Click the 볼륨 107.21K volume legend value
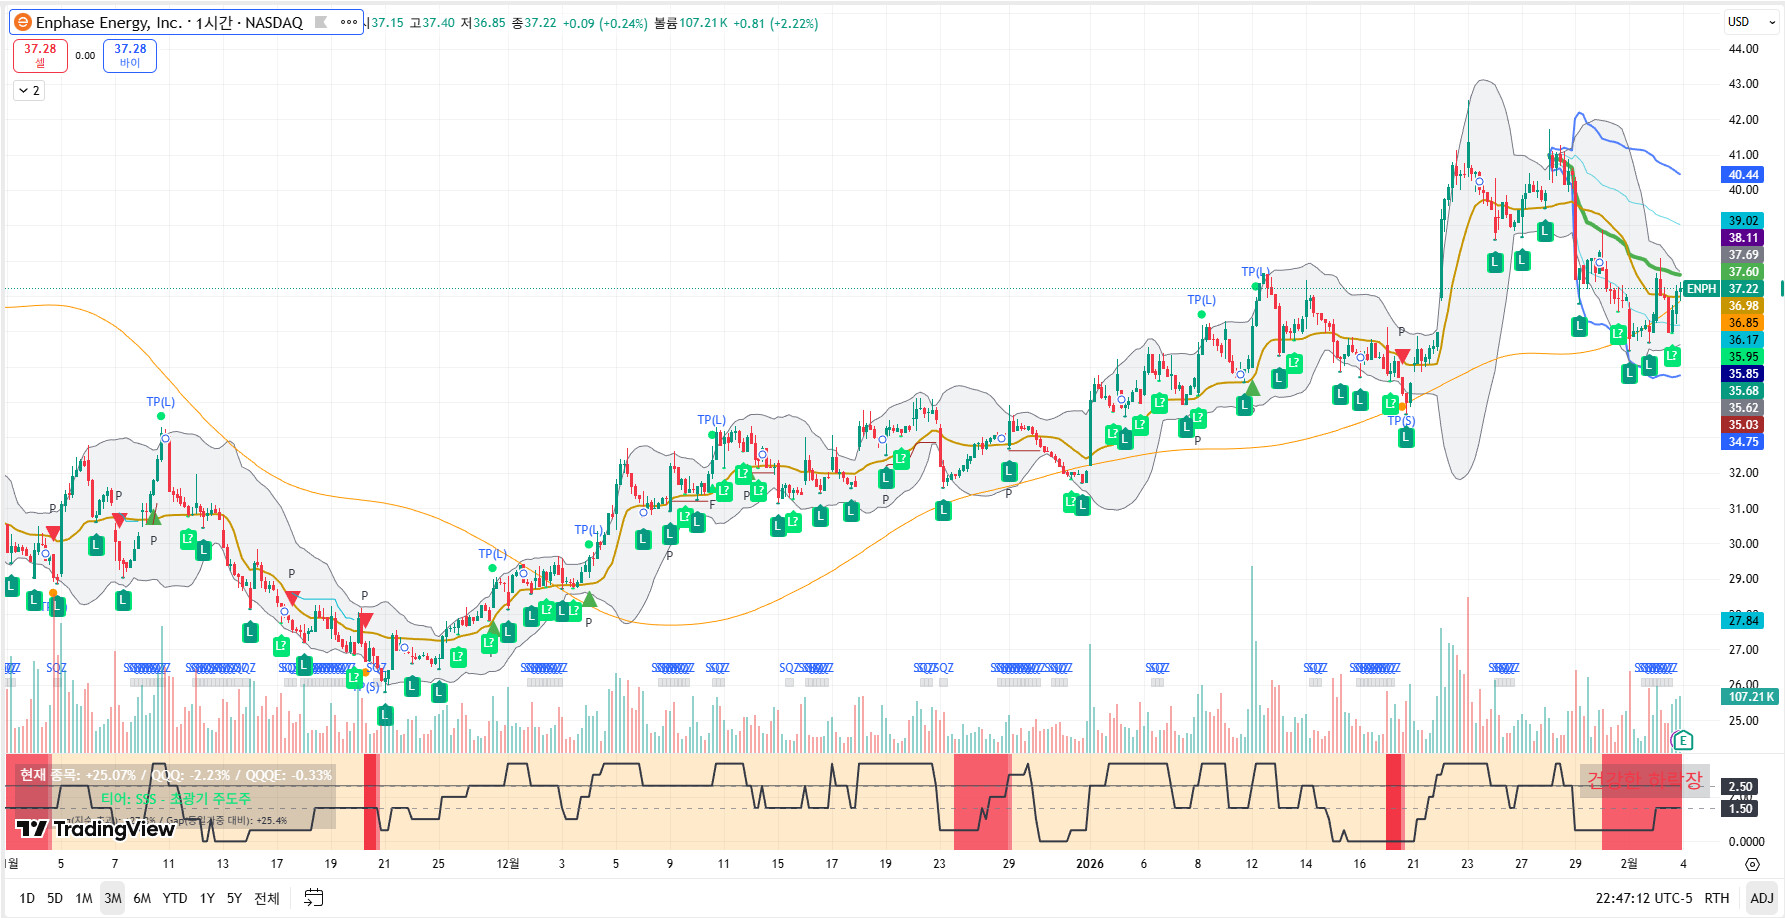1785x918 pixels. coord(691,23)
